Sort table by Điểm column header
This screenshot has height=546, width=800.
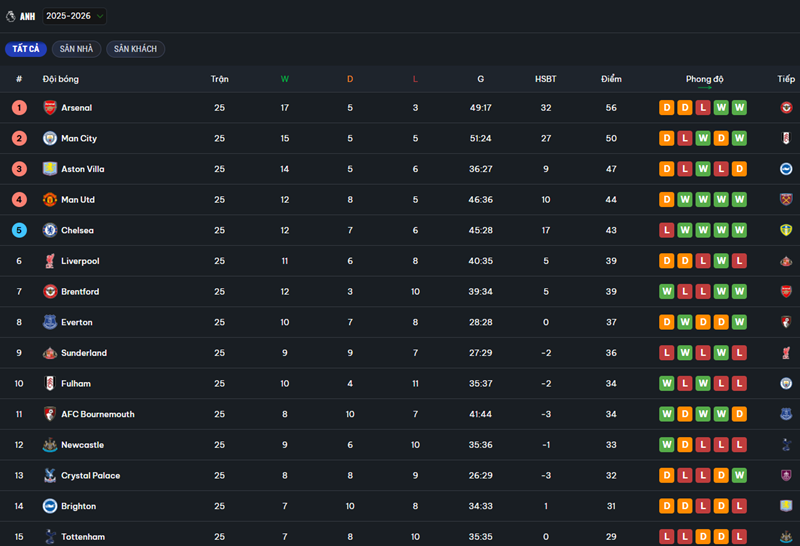[x=611, y=79]
